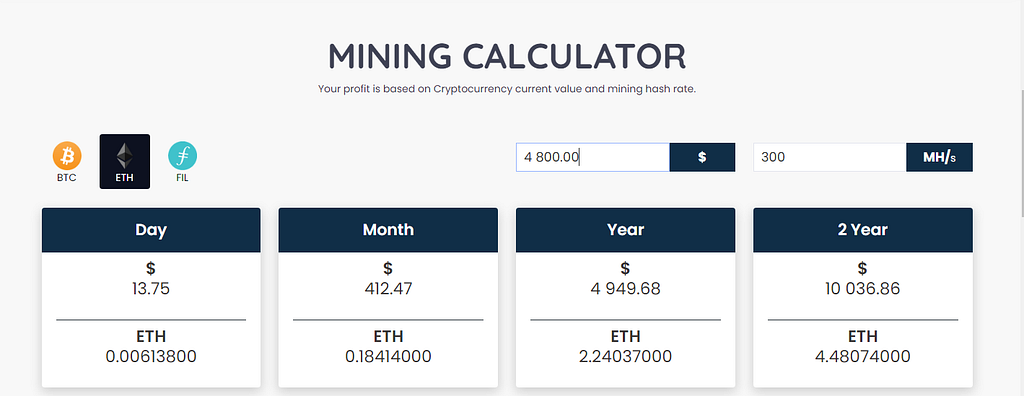1024x396 pixels.
Task: Click the 0.18414000 monthly ETH value
Action: click(x=388, y=357)
